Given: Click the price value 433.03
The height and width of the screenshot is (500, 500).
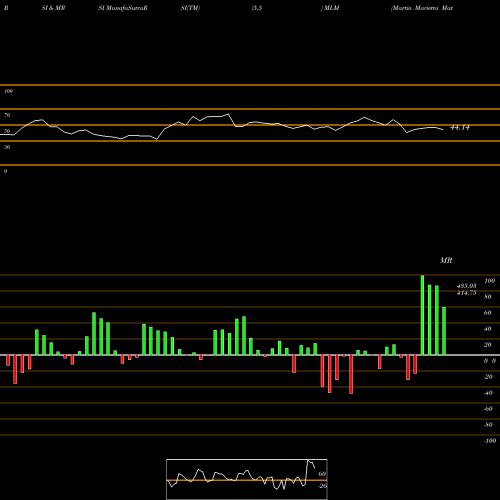Looking at the screenshot, I should point(467,286).
